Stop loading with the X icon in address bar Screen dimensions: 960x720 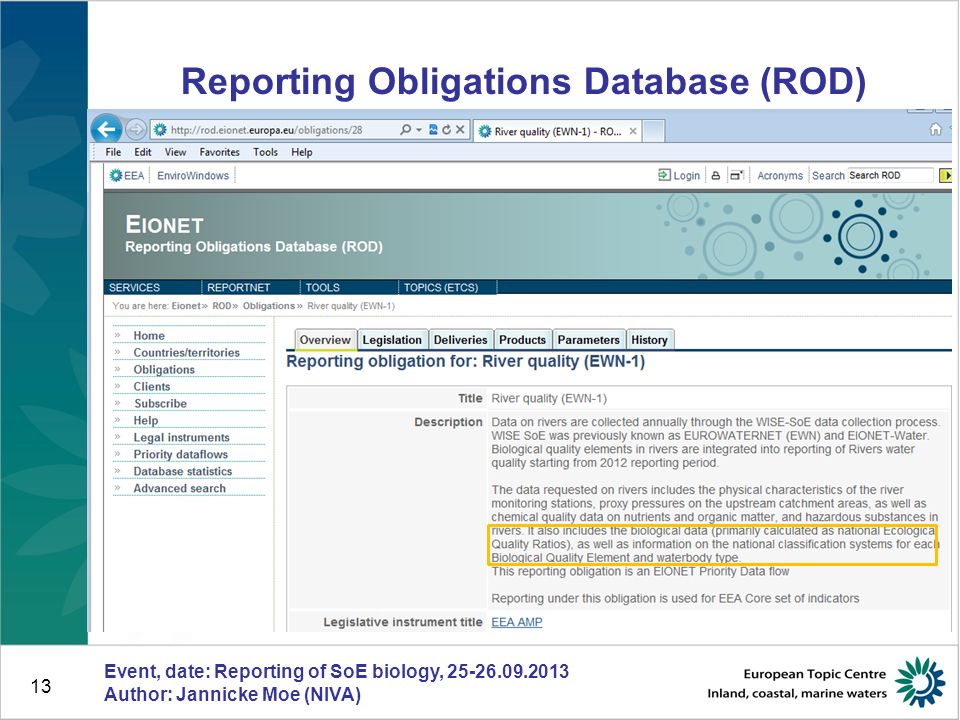pos(460,130)
